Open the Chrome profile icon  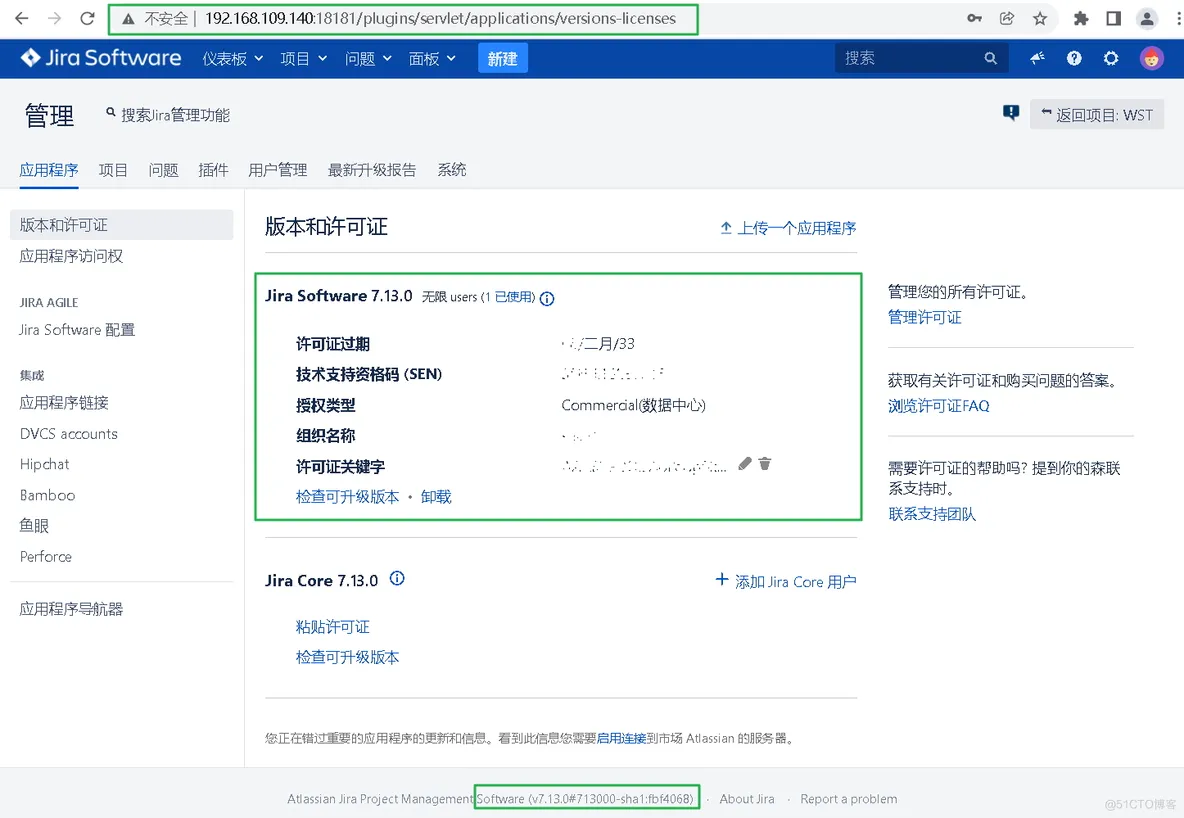tap(1146, 19)
